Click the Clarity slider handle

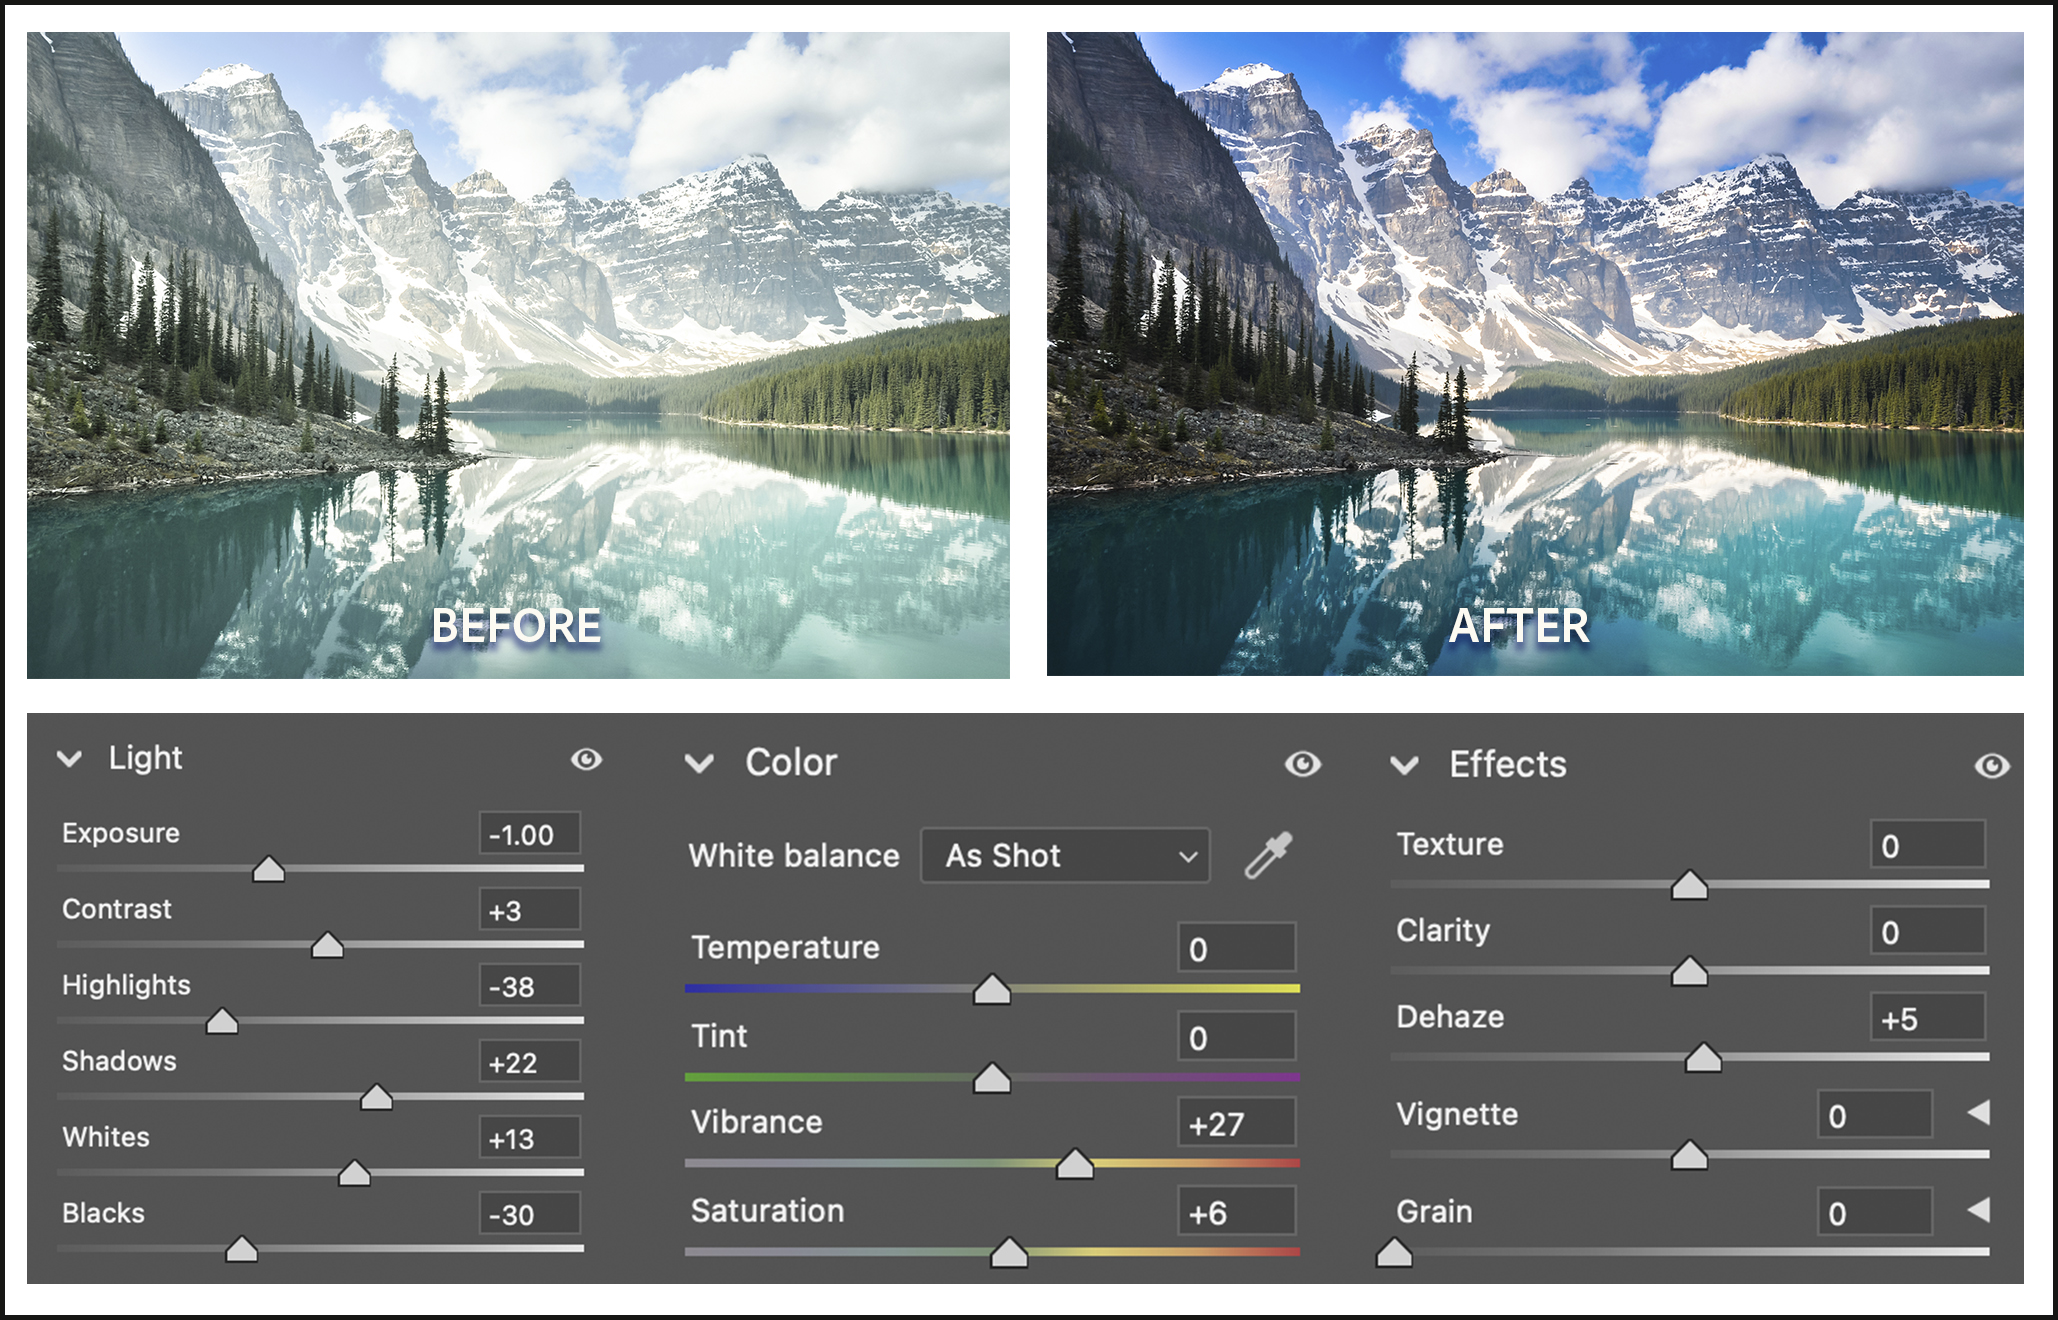click(1690, 969)
